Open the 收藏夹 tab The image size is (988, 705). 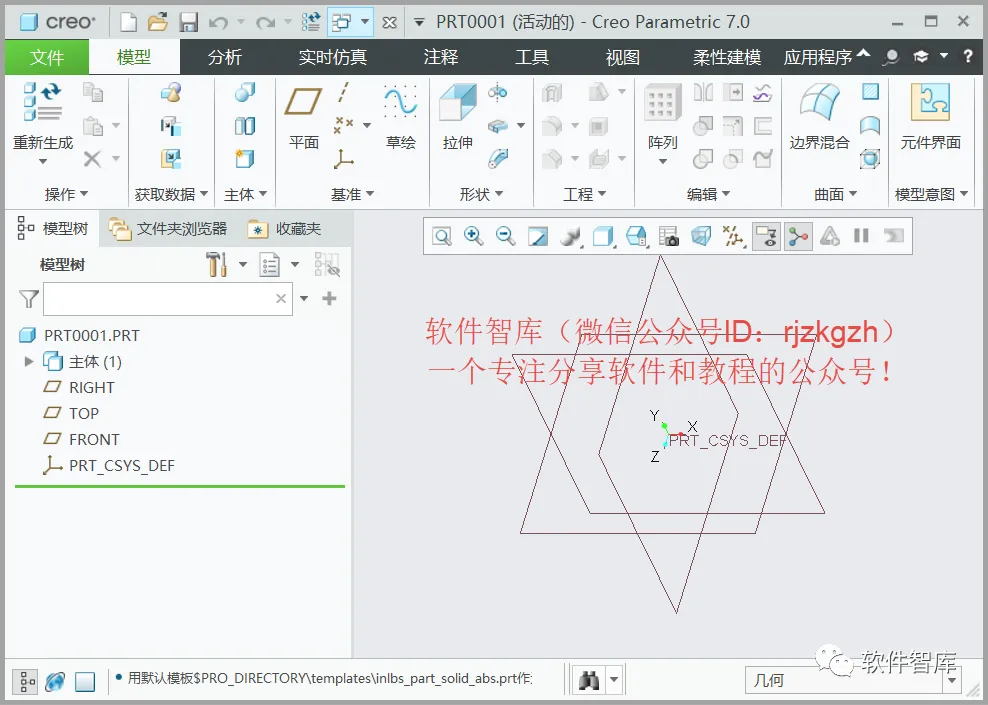pos(284,229)
